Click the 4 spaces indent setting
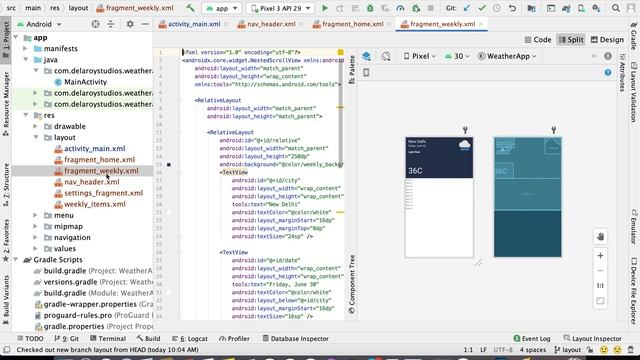Viewport: 640px width, 360px height. pos(533,350)
